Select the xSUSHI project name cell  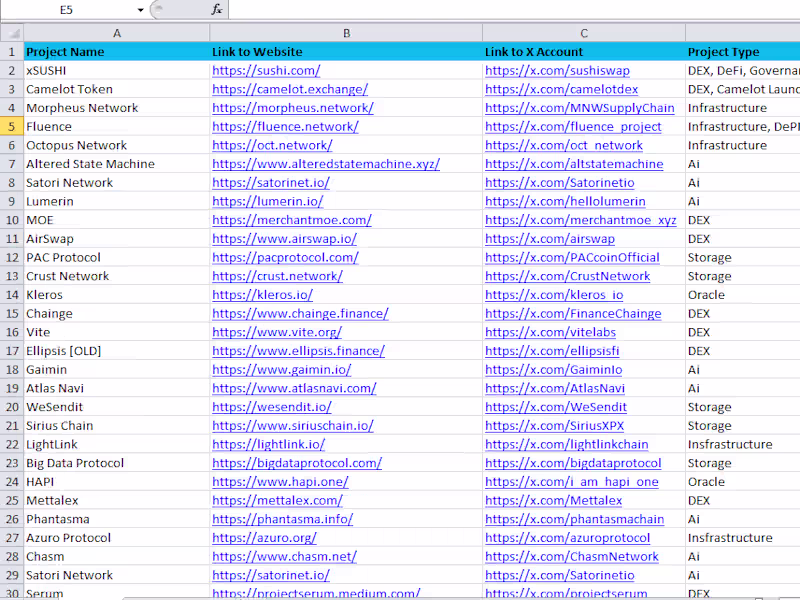pos(117,70)
